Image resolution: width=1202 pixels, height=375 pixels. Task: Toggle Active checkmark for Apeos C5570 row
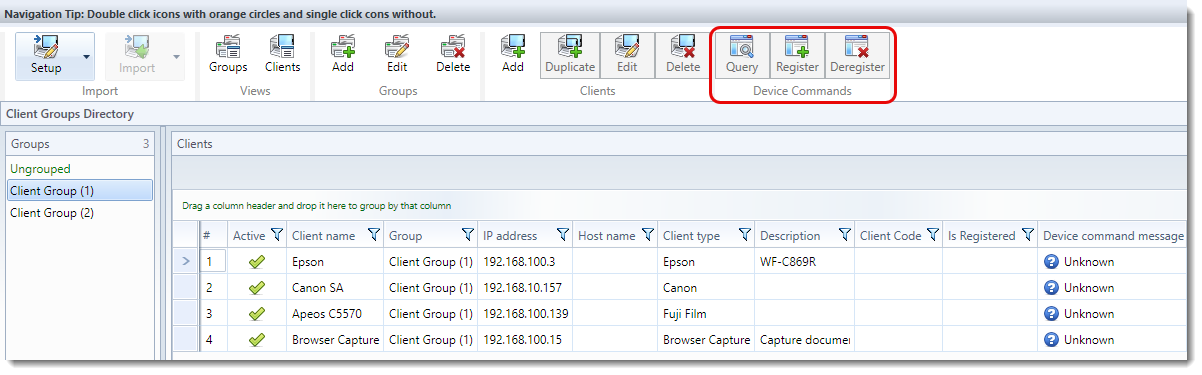coord(257,314)
